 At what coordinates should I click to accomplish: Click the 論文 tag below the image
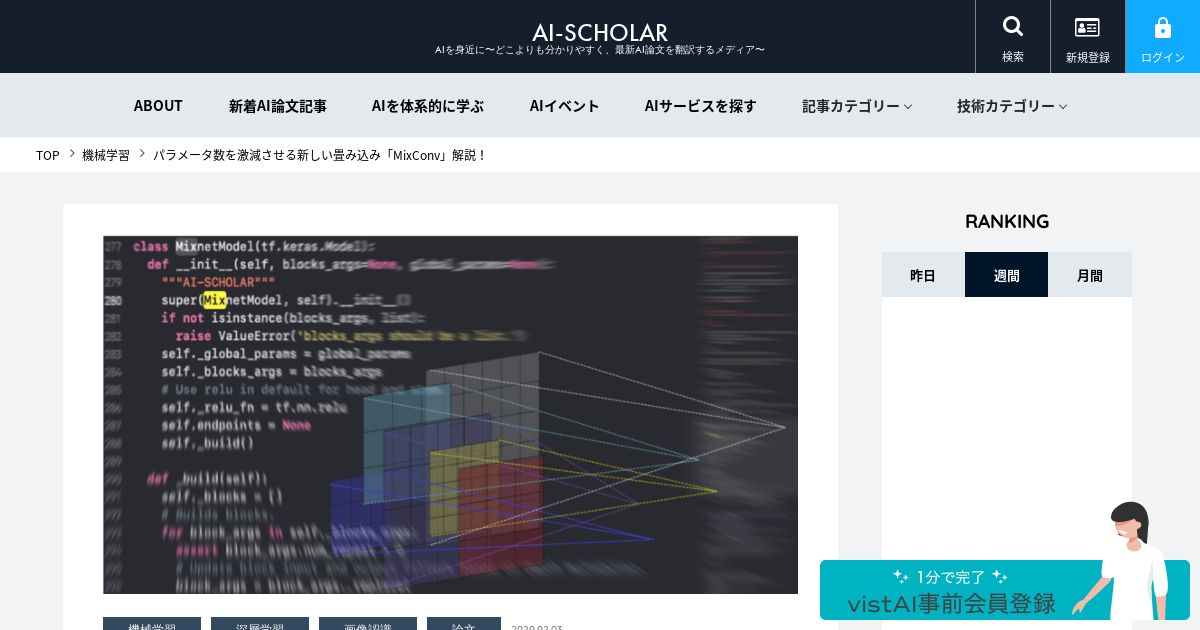(x=464, y=624)
